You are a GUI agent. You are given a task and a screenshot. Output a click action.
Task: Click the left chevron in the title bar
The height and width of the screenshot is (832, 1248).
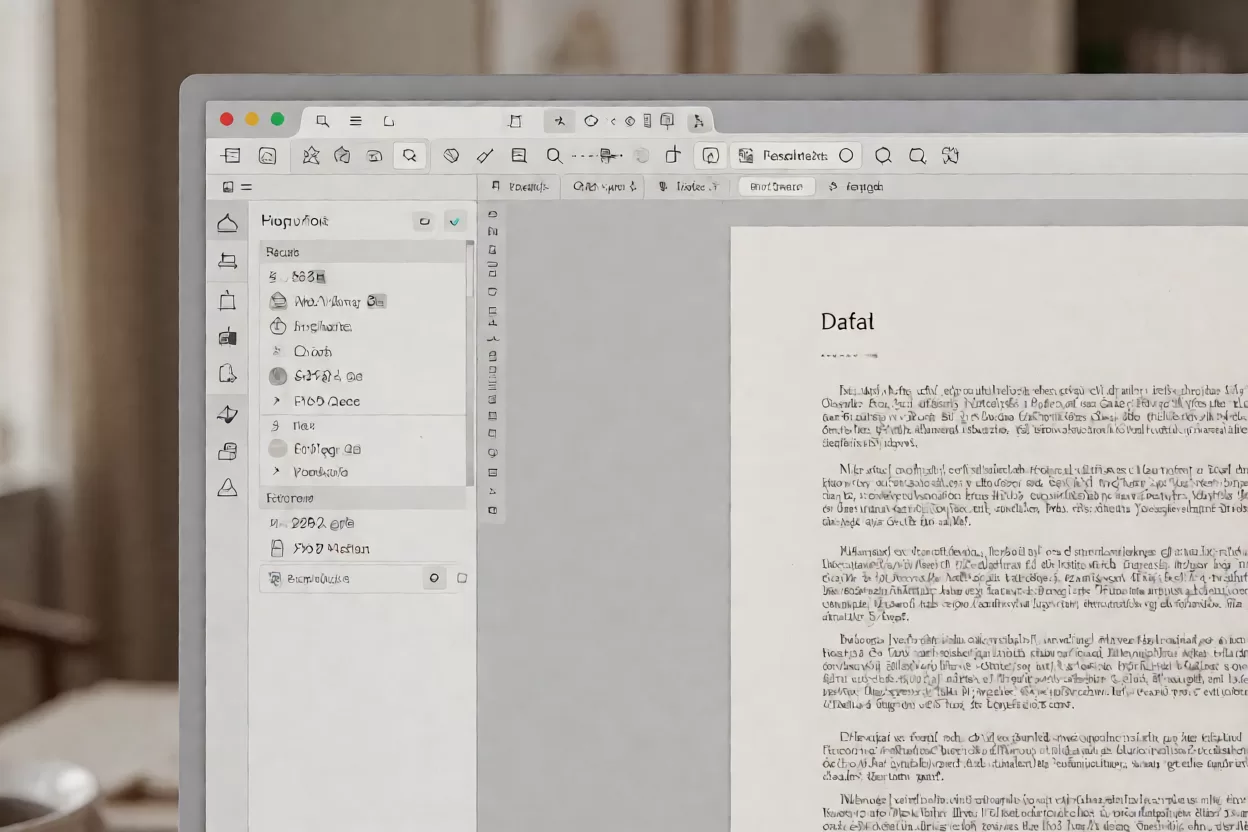[x=612, y=121]
